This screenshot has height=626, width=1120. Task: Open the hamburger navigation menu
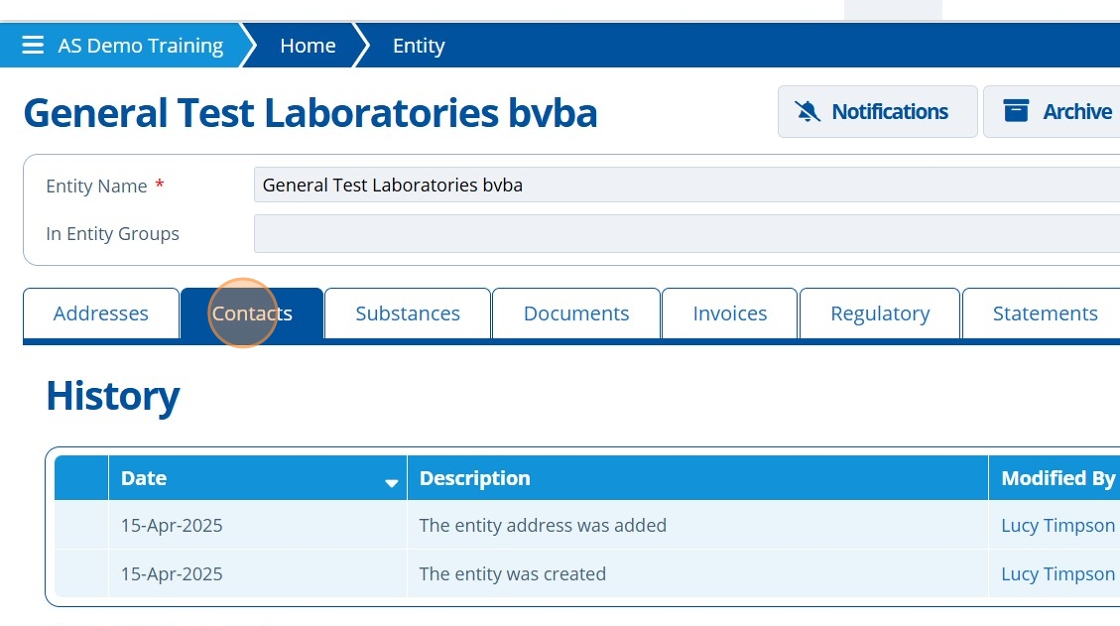pyautogui.click(x=33, y=46)
